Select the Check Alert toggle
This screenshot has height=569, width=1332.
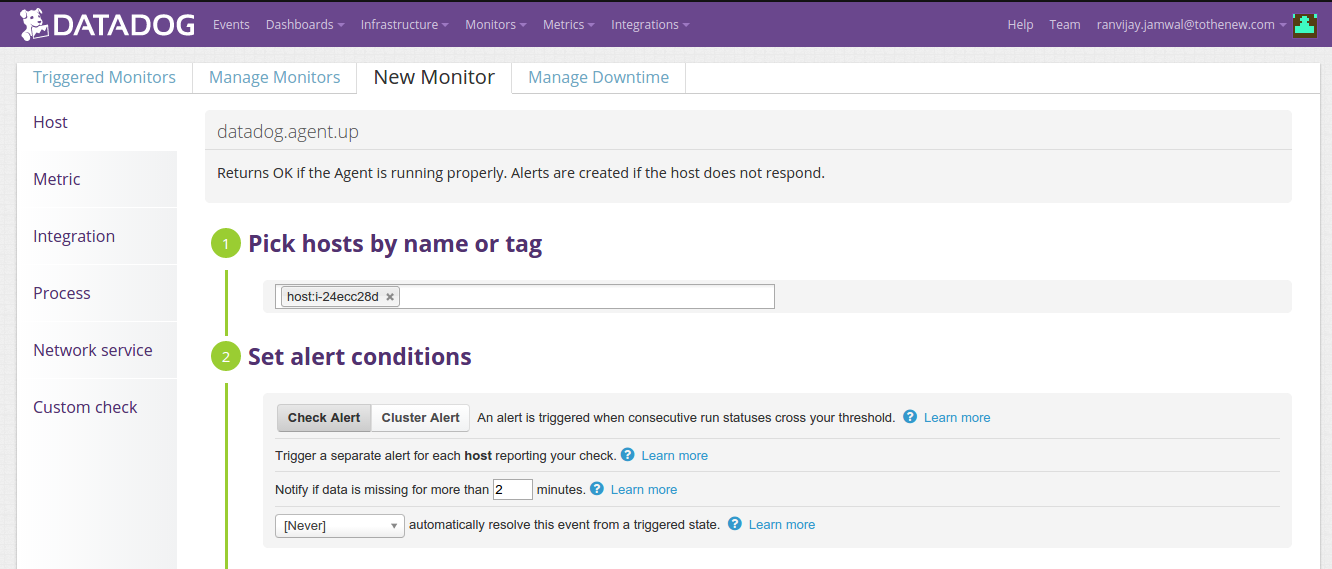click(x=324, y=418)
